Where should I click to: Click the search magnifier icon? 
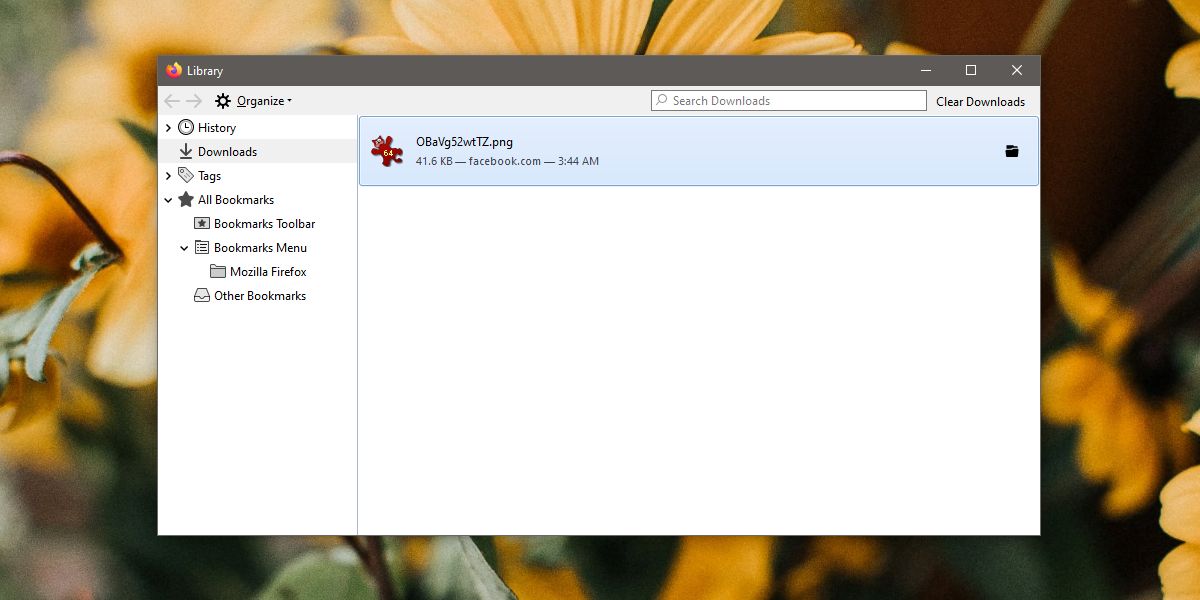[661, 100]
